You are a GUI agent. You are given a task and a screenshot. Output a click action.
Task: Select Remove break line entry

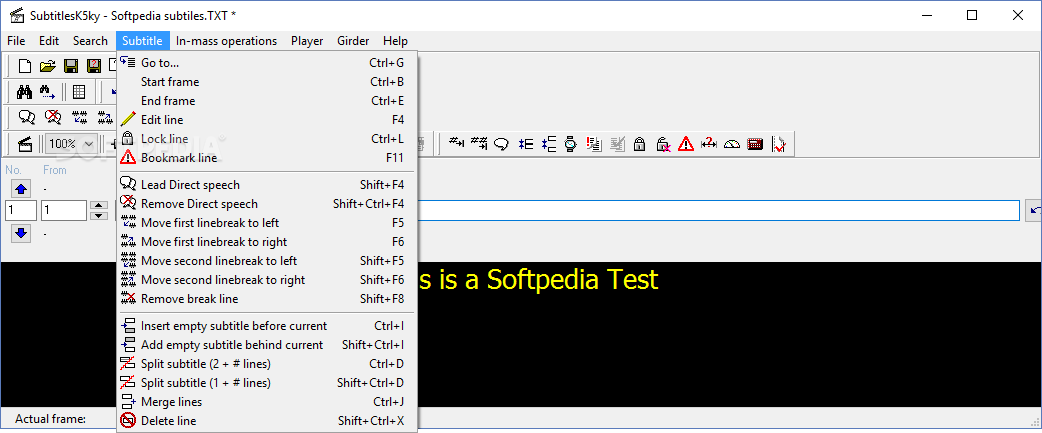click(x=266, y=299)
